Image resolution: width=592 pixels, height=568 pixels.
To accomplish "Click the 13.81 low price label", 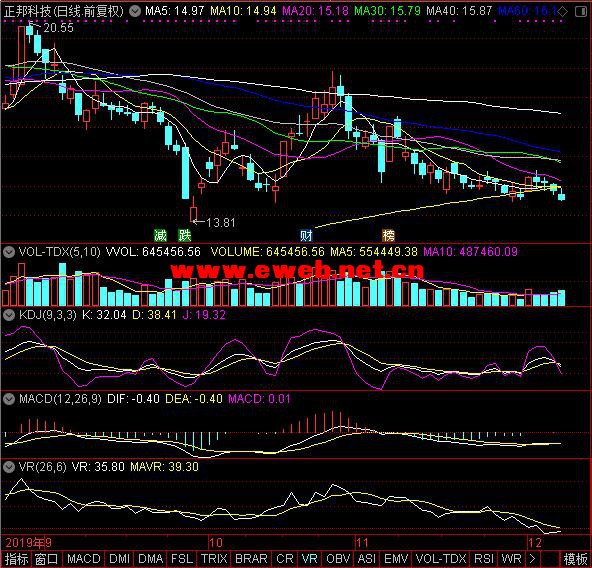I will pos(221,223).
